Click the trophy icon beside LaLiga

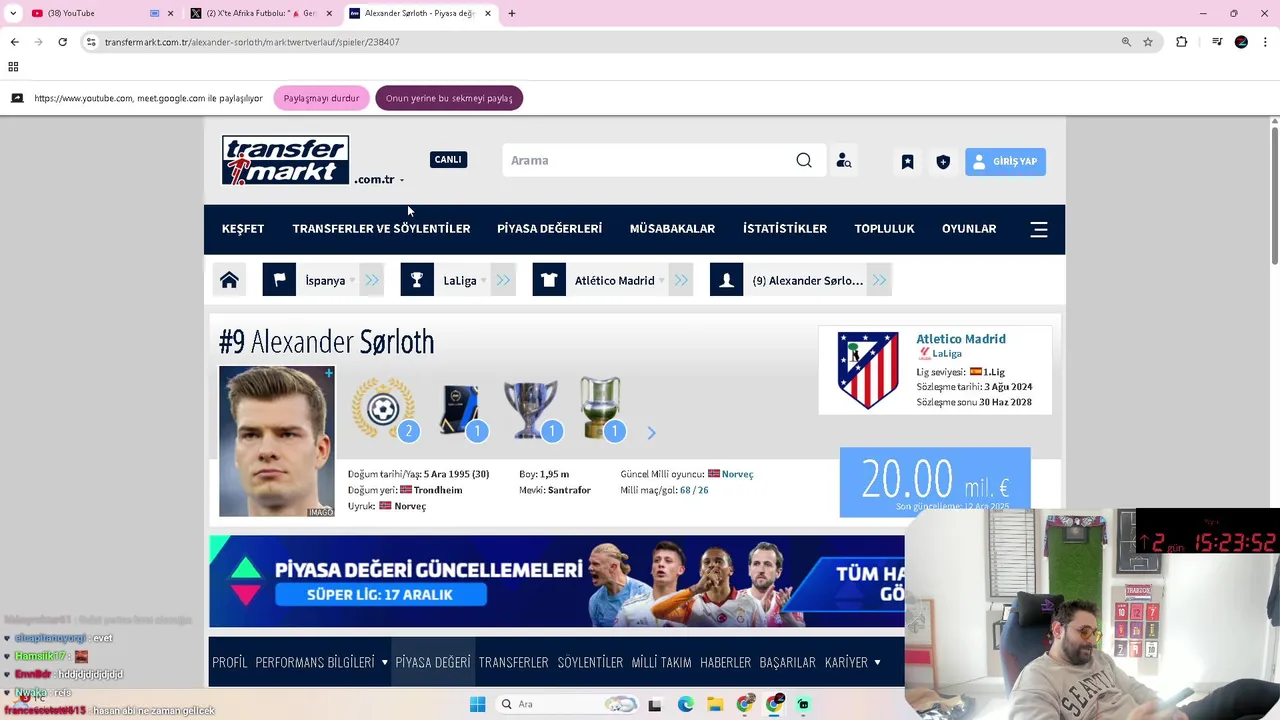[x=417, y=280]
